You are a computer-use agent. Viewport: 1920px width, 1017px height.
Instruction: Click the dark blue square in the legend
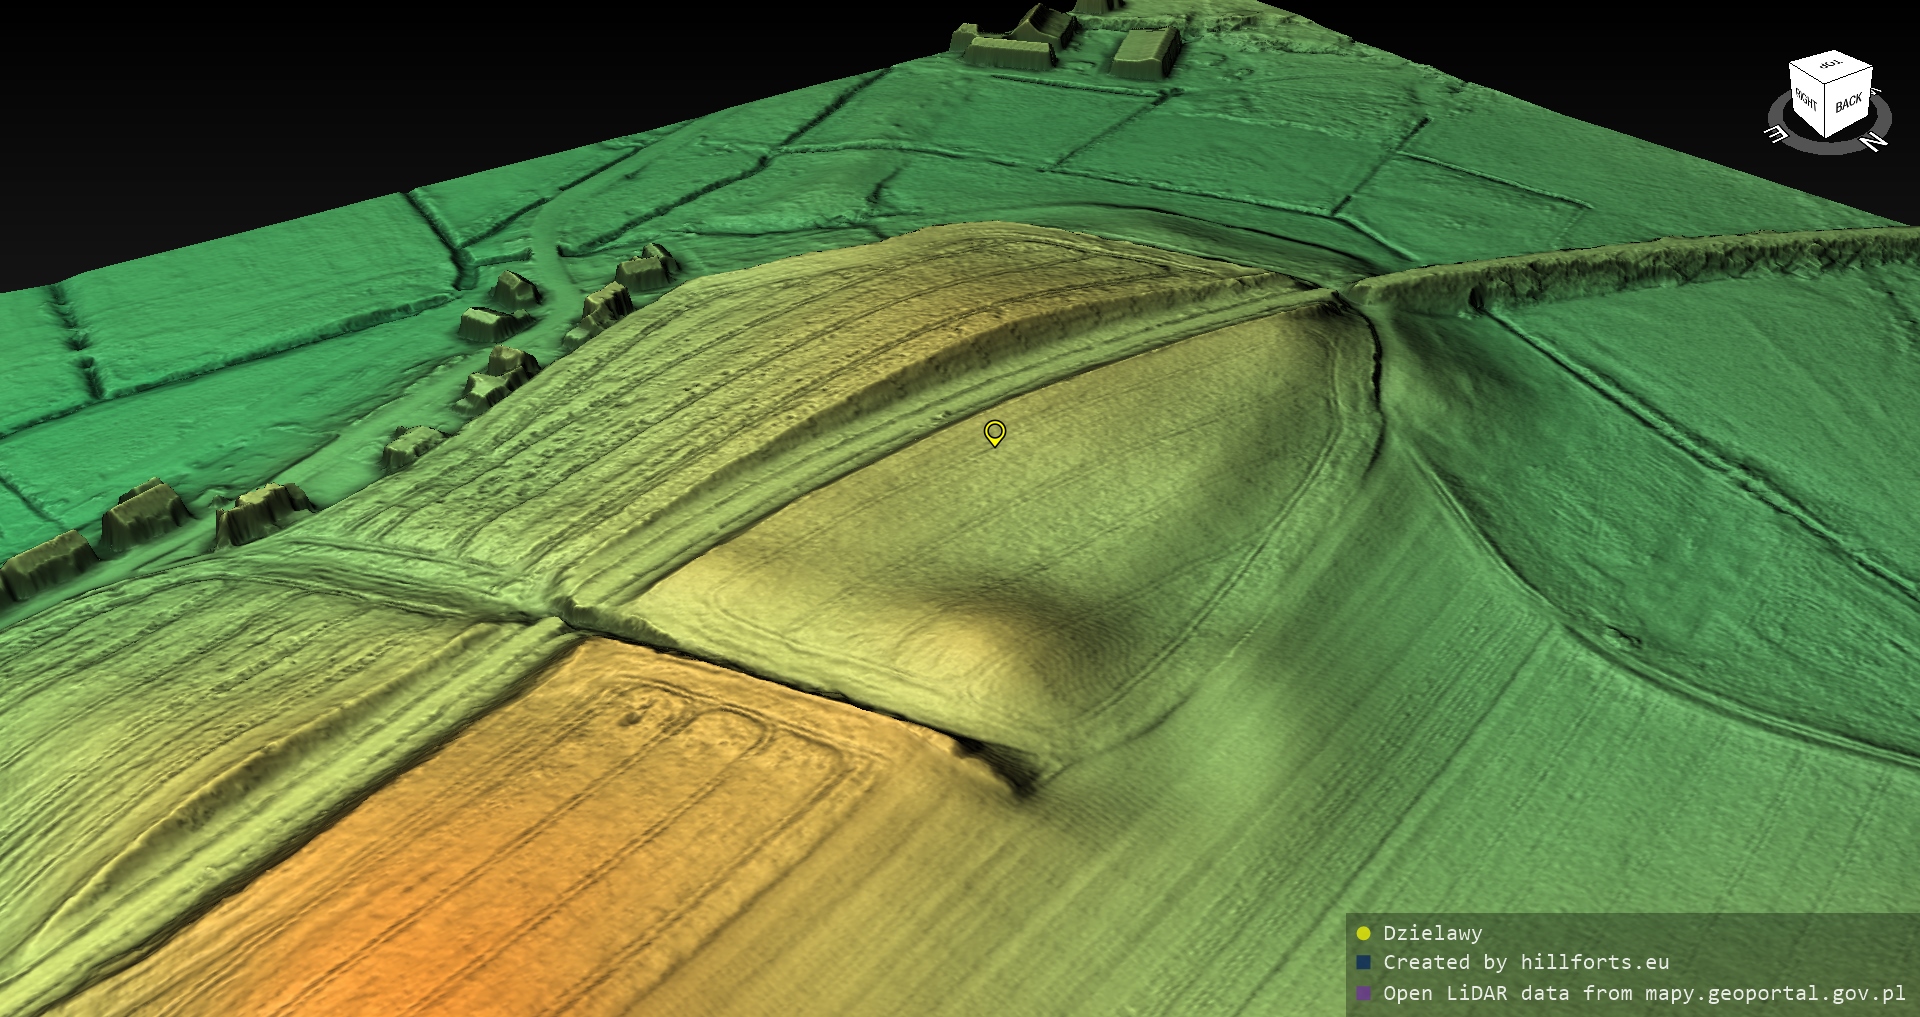point(1363,963)
